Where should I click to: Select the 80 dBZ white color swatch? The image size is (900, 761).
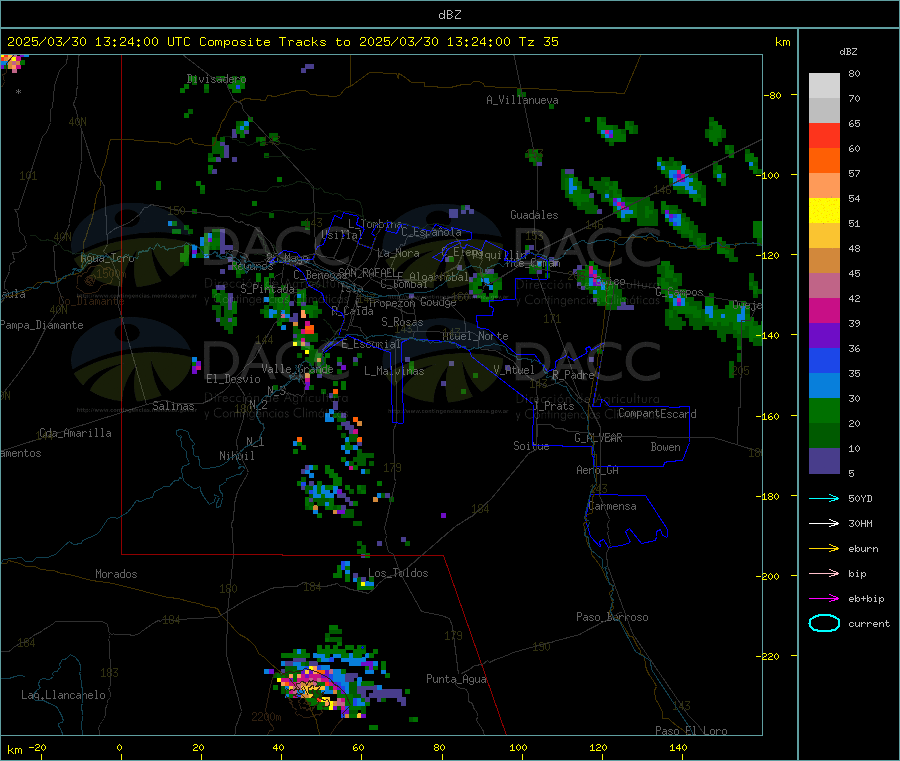[x=824, y=86]
